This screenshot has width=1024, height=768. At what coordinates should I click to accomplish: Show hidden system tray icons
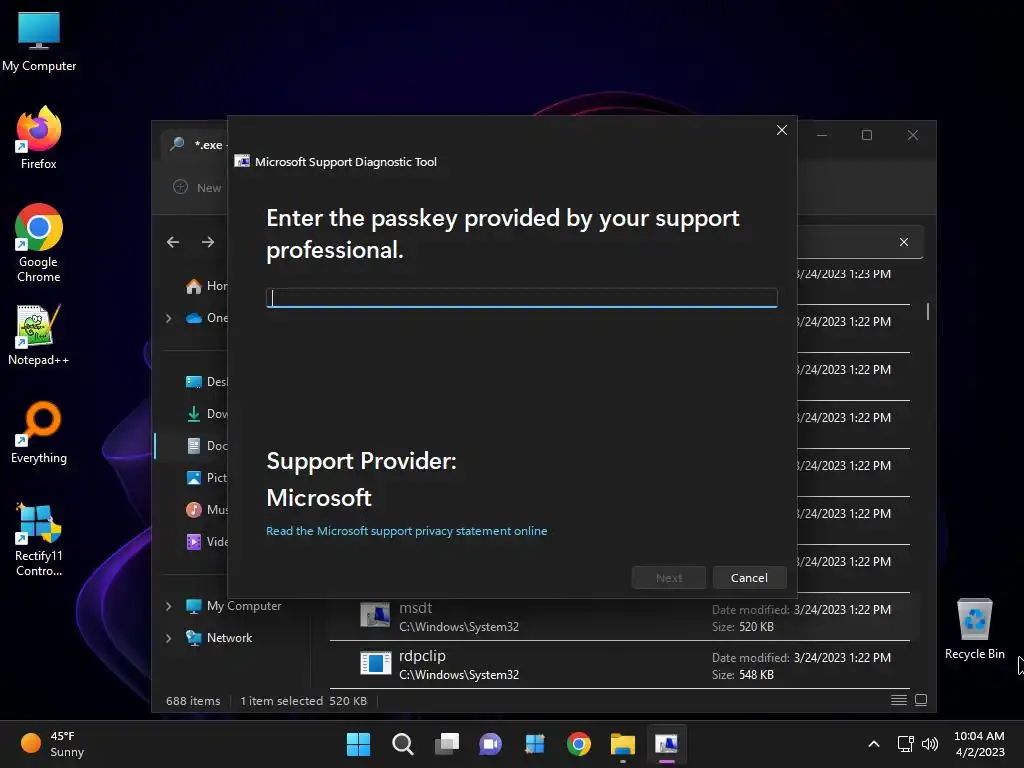pyautogui.click(x=874, y=744)
